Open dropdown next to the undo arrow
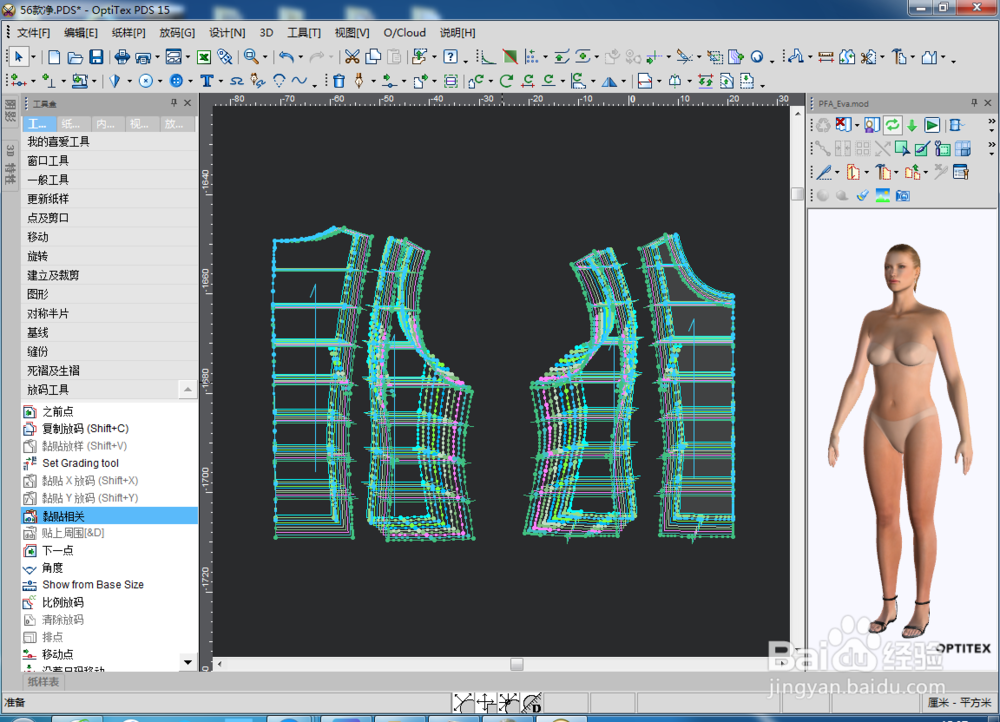 tap(300, 57)
